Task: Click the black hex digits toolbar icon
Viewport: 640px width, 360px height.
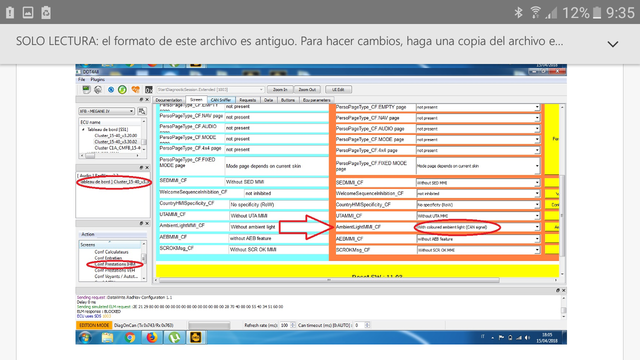Action: pos(149,89)
